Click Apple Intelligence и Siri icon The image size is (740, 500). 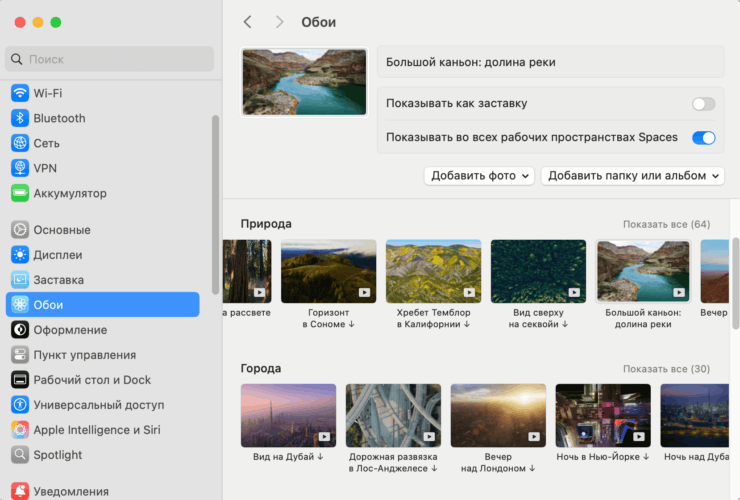click(20, 430)
